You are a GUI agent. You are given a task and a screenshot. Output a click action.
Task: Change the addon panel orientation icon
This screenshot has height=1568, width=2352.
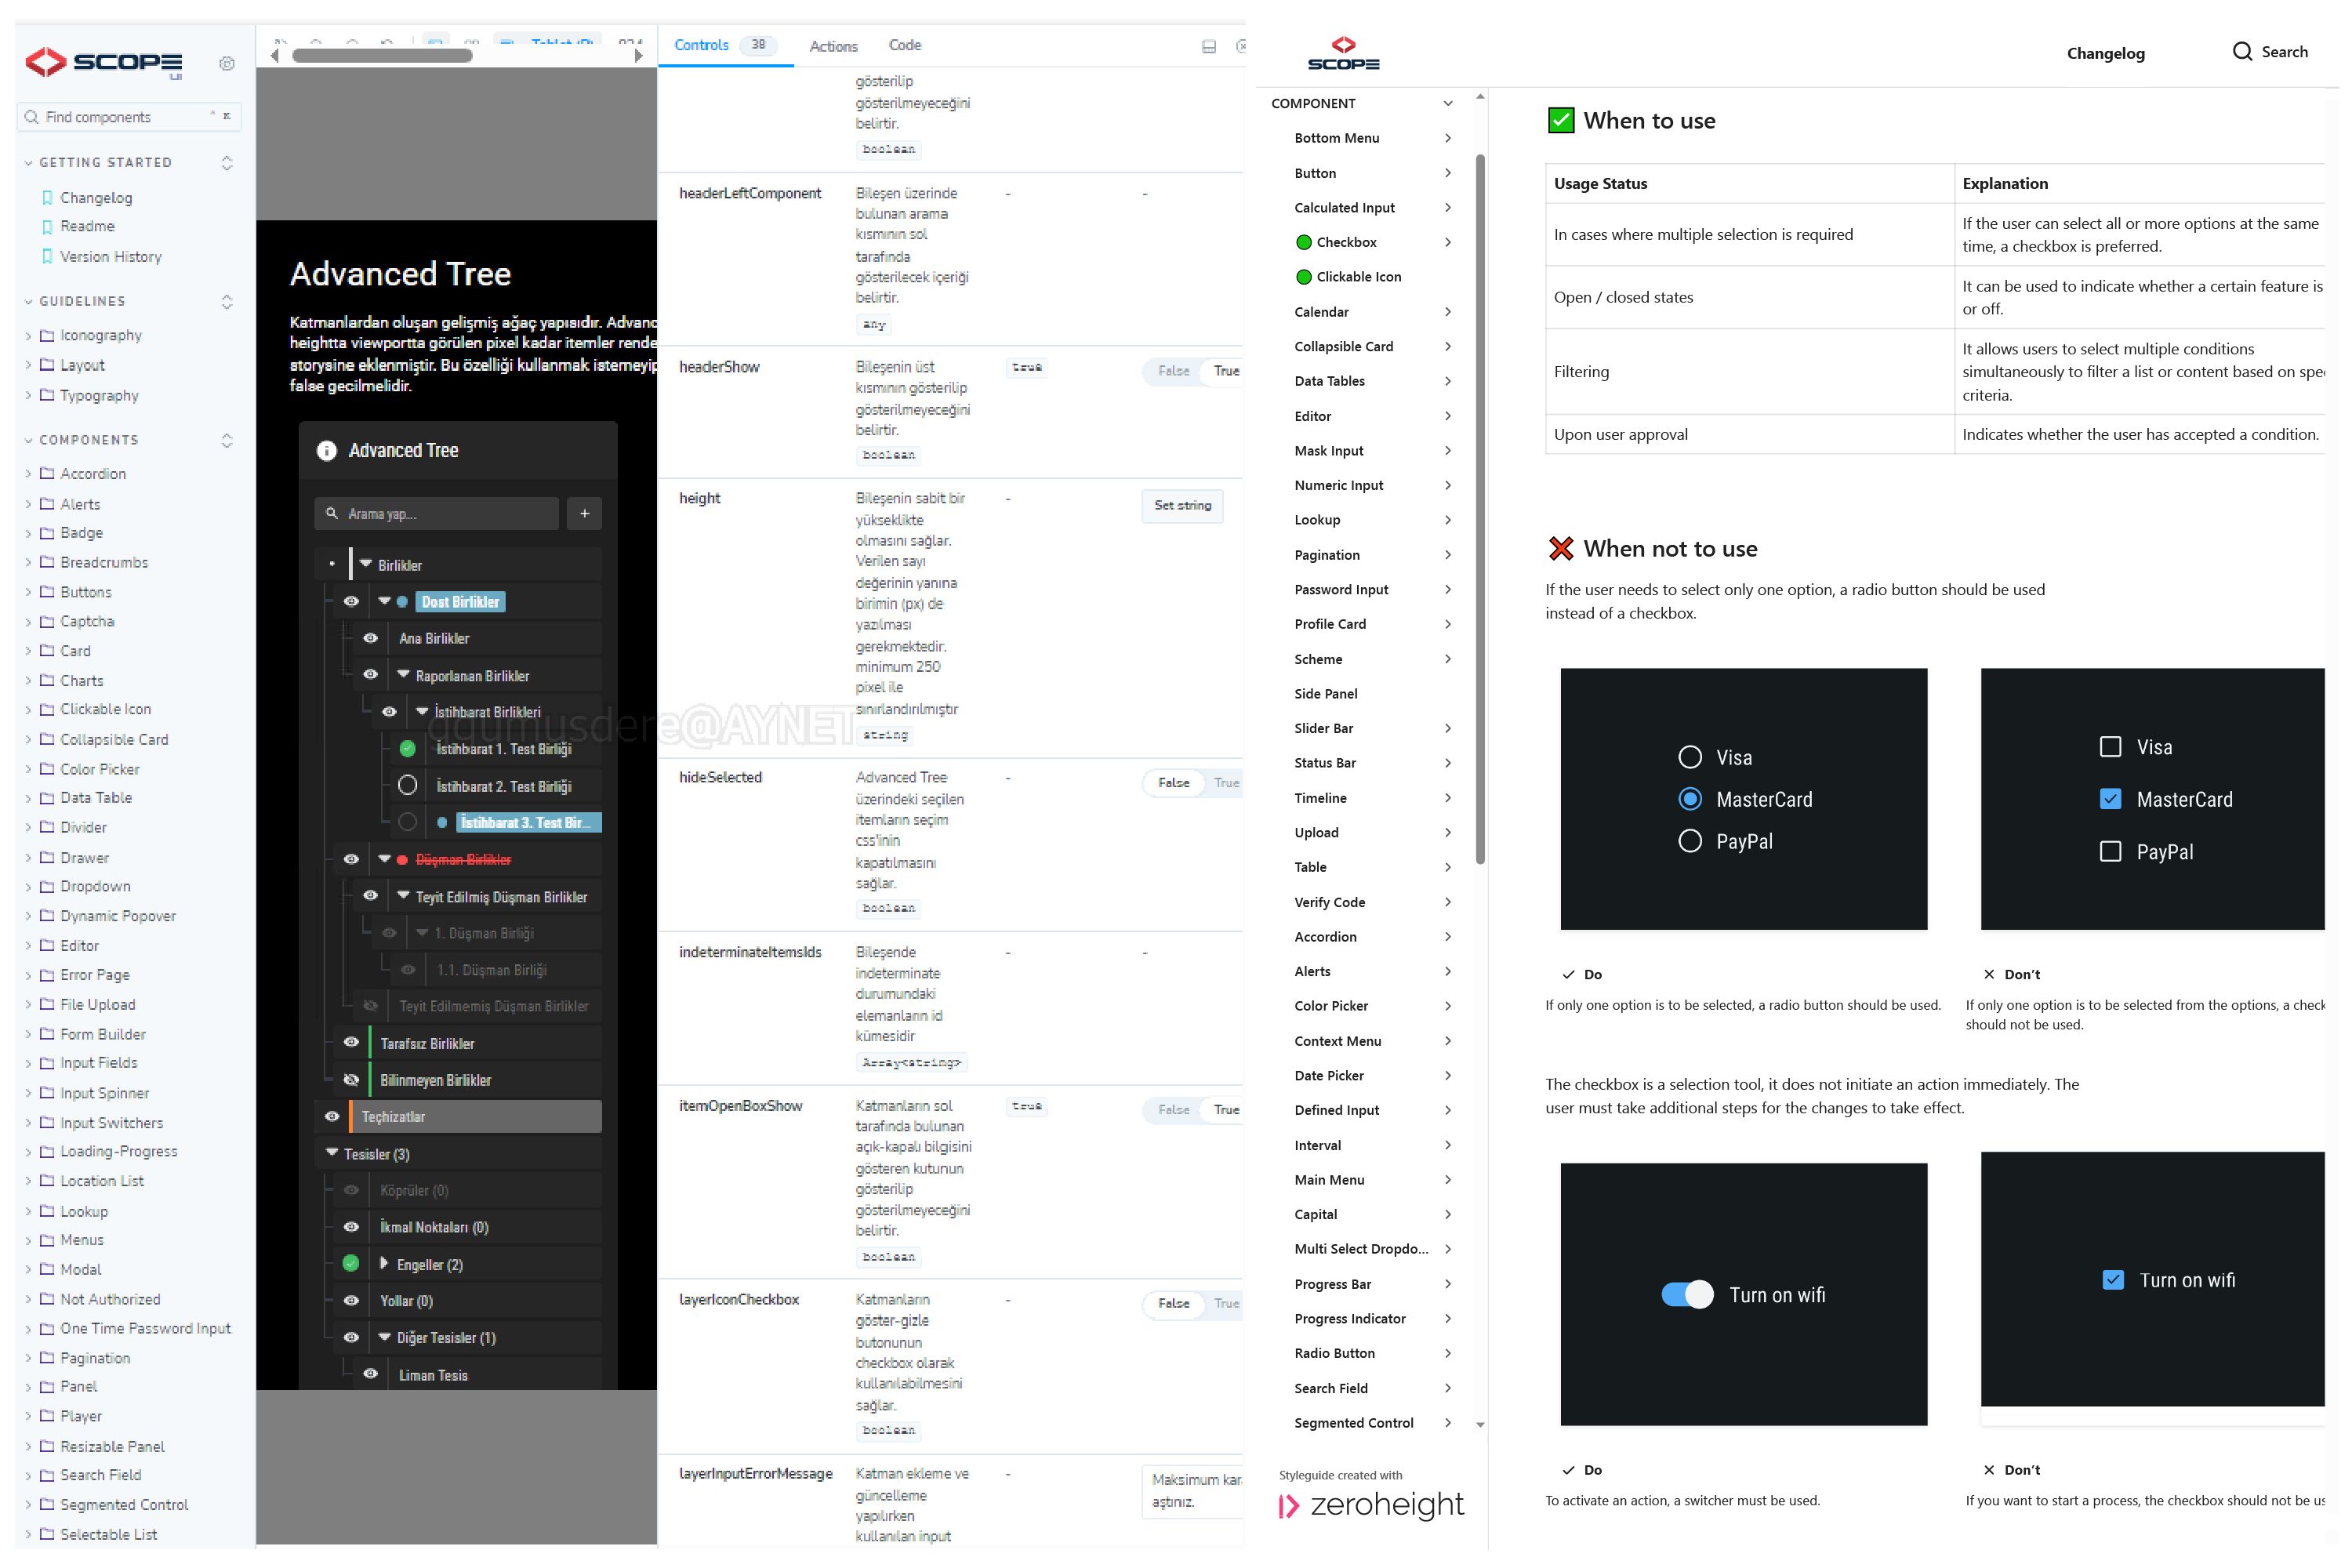[x=1209, y=46]
